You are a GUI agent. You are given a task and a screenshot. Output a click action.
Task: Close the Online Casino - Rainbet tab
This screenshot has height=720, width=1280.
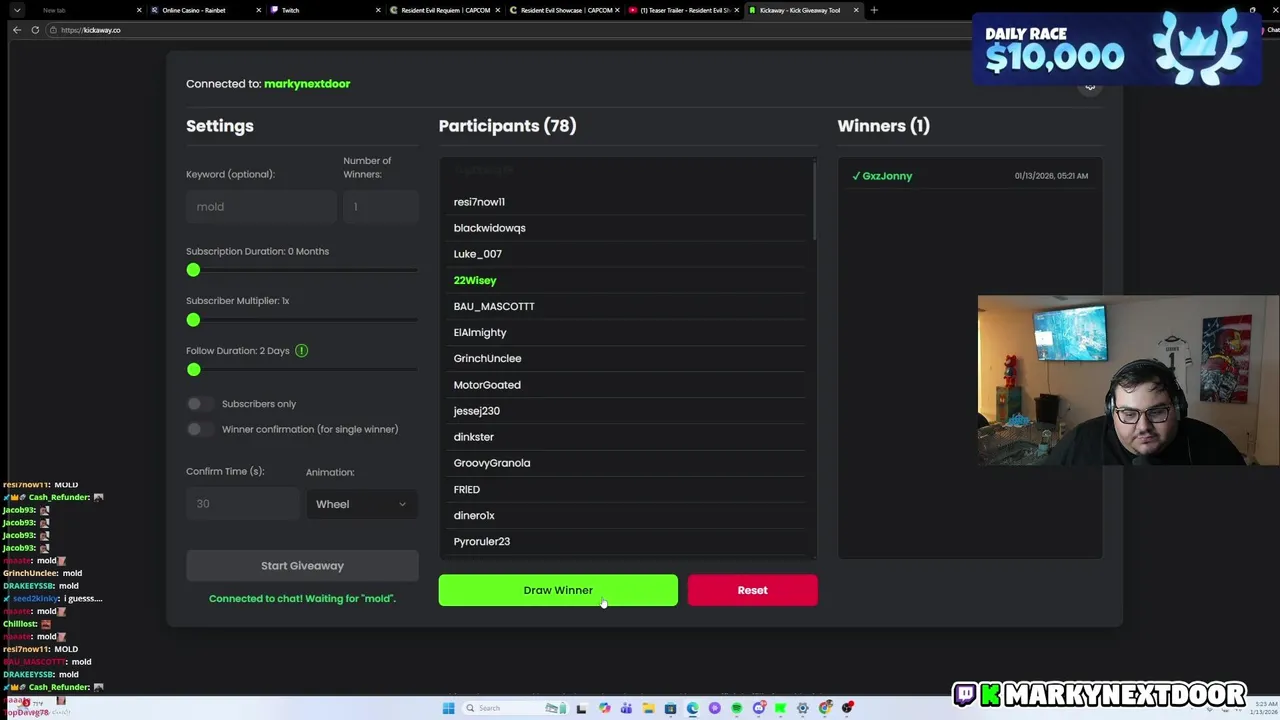point(259,10)
